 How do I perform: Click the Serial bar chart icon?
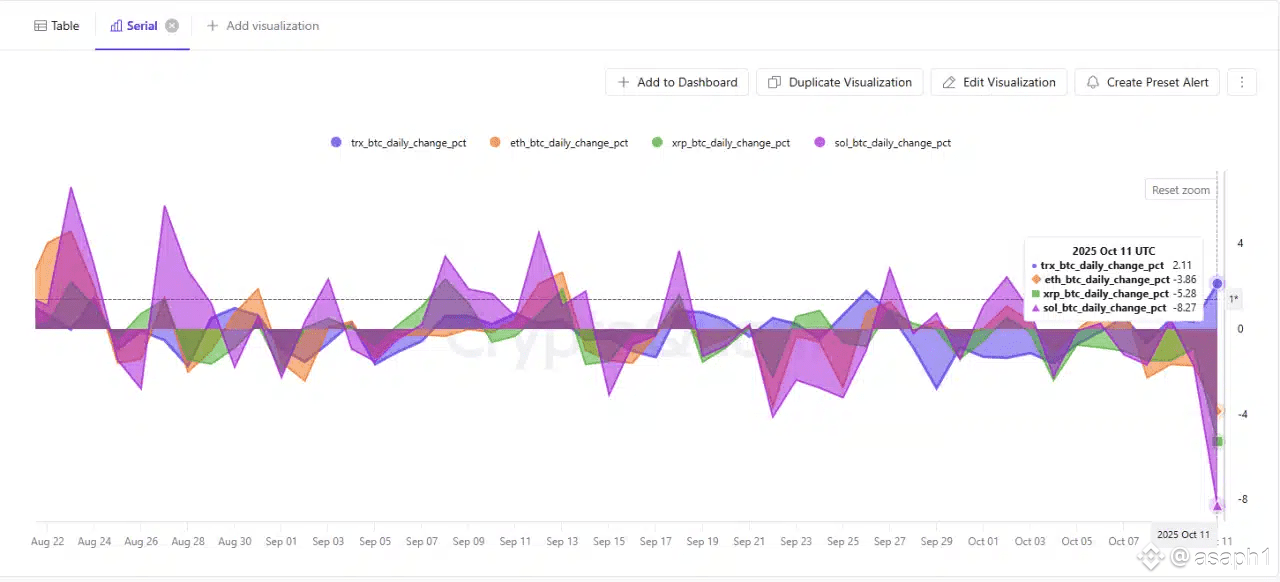pyautogui.click(x=116, y=26)
